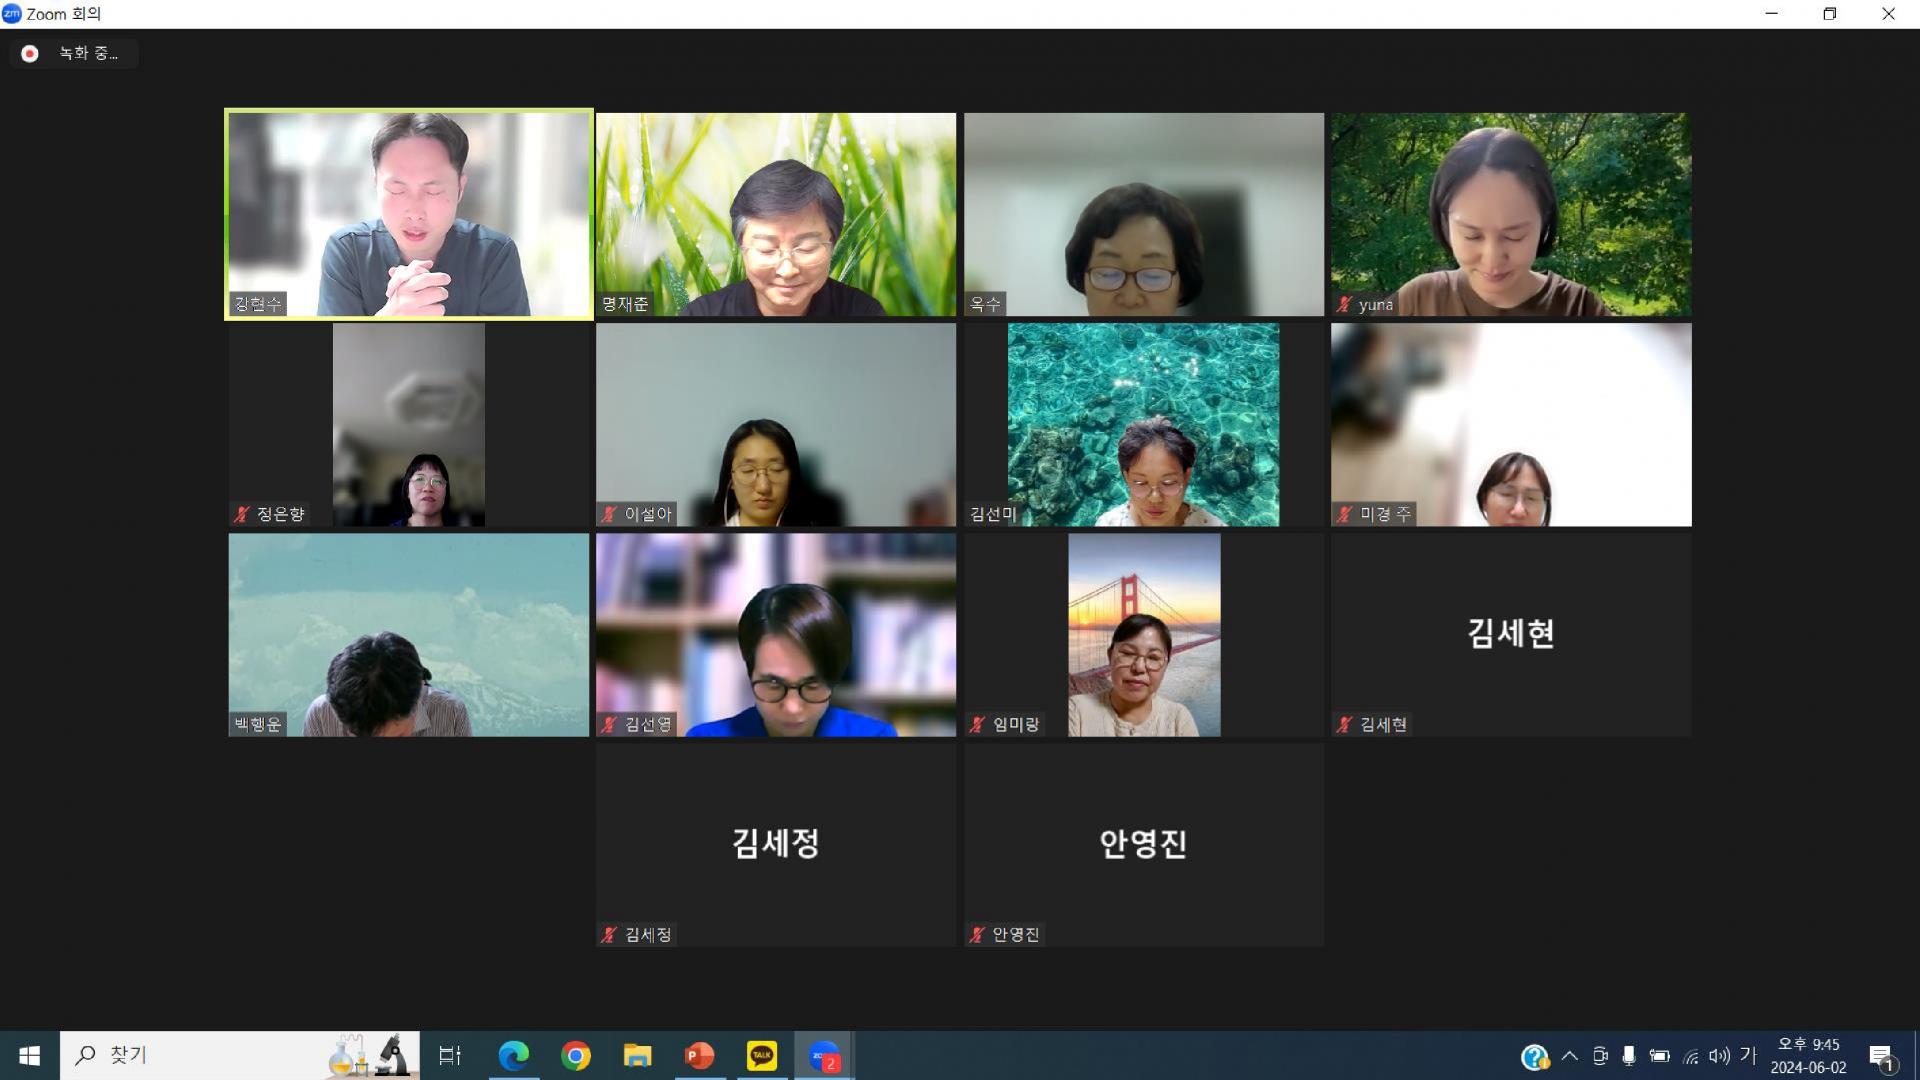Open the notification center with badge 1
The width and height of the screenshot is (1920, 1080).
[1881, 1057]
